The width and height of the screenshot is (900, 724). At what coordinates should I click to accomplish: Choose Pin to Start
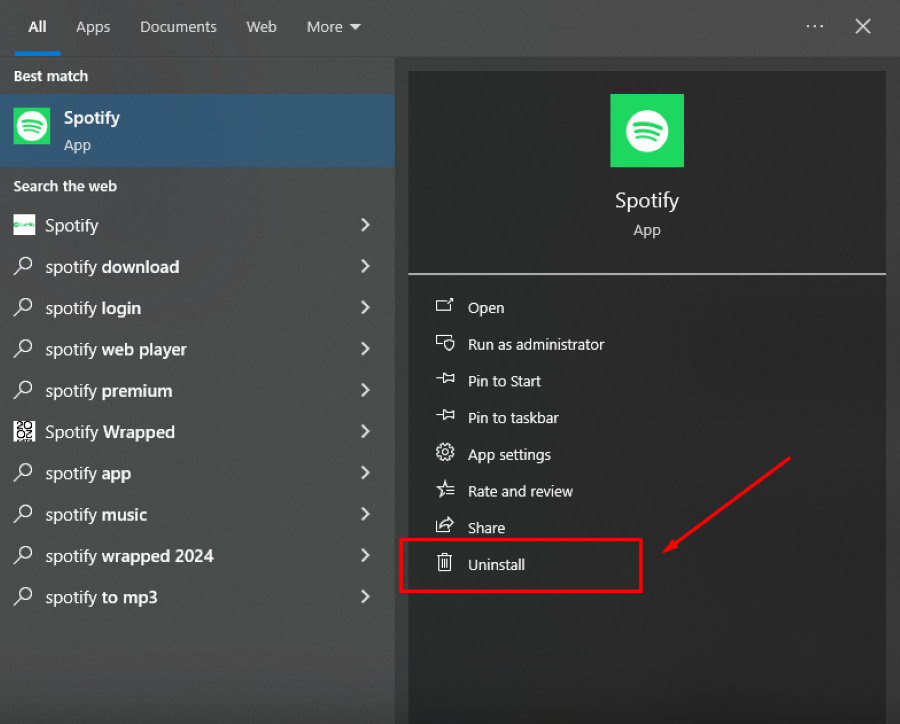click(x=504, y=381)
